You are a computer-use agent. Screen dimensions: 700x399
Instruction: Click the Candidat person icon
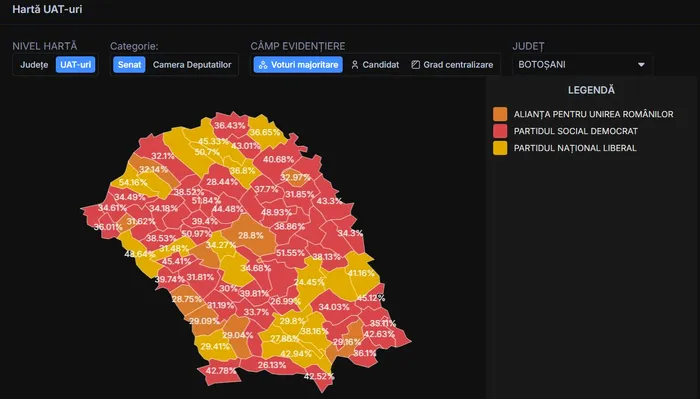click(355, 65)
